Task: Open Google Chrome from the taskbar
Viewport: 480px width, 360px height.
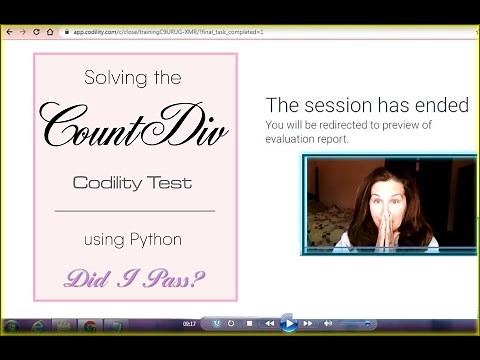Action: pyautogui.click(x=90, y=326)
